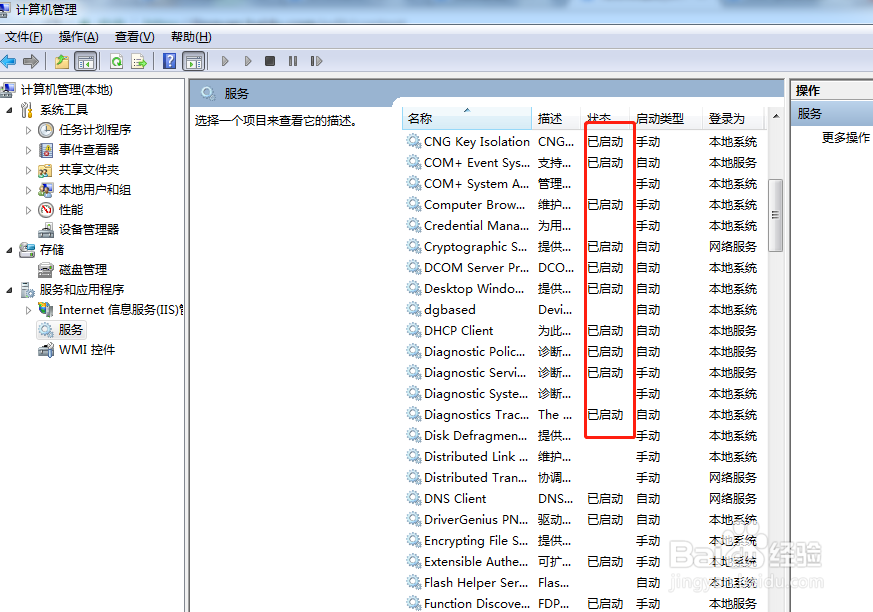
Task: Open 设备管理器 in the tree
Action: coord(89,229)
